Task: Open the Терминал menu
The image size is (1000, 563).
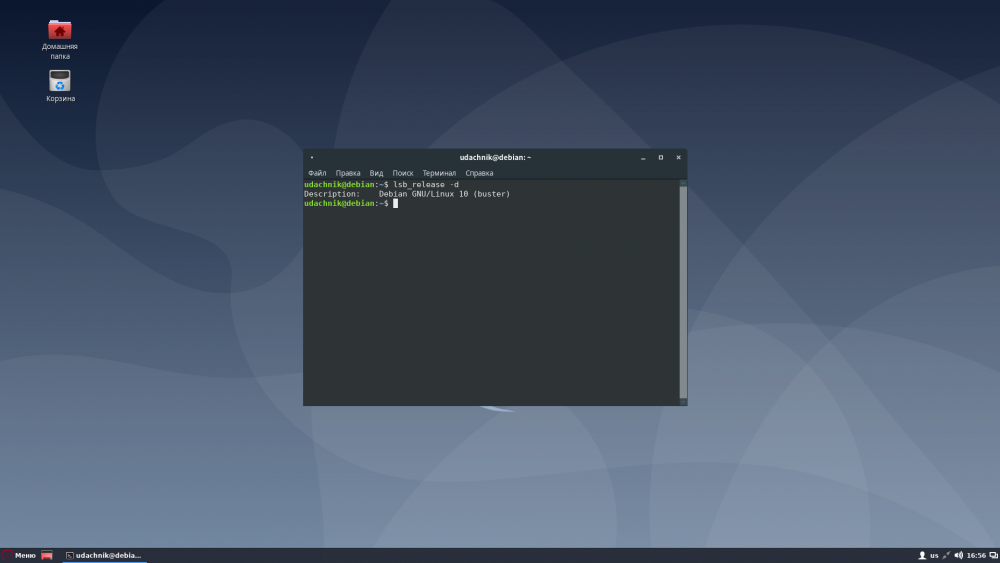Action: tap(439, 173)
